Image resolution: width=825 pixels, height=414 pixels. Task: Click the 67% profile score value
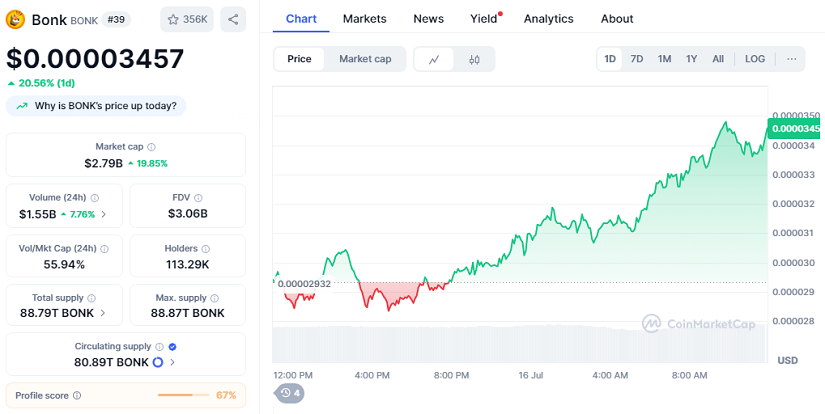(x=226, y=395)
